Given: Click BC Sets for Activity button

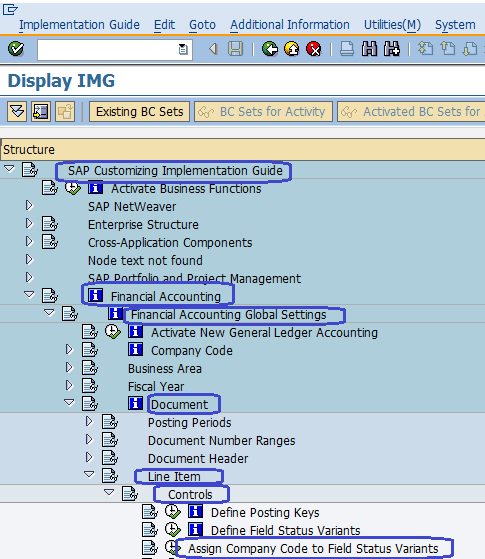Looking at the screenshot, I should click(x=264, y=112).
